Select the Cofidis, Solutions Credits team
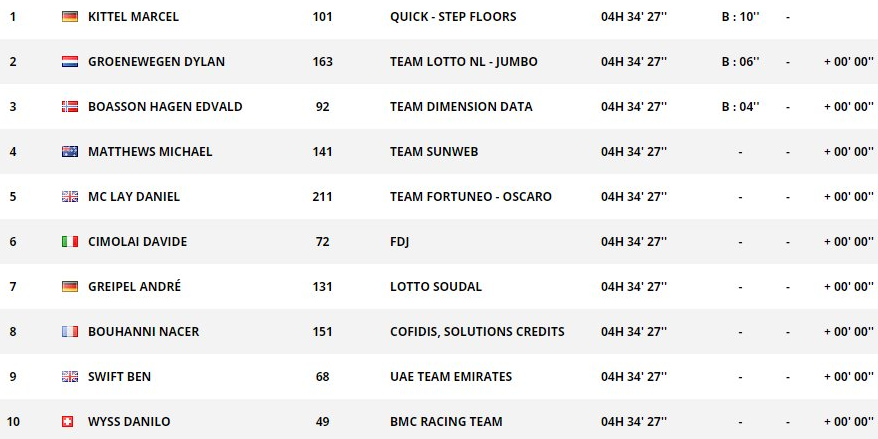Viewport: 878px width, 439px height. [x=477, y=331]
